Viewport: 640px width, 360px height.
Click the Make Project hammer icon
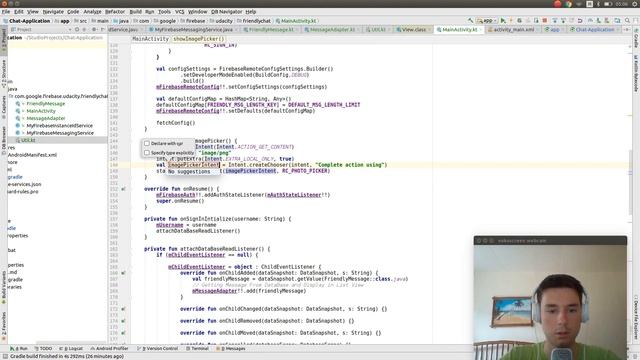[470, 20]
